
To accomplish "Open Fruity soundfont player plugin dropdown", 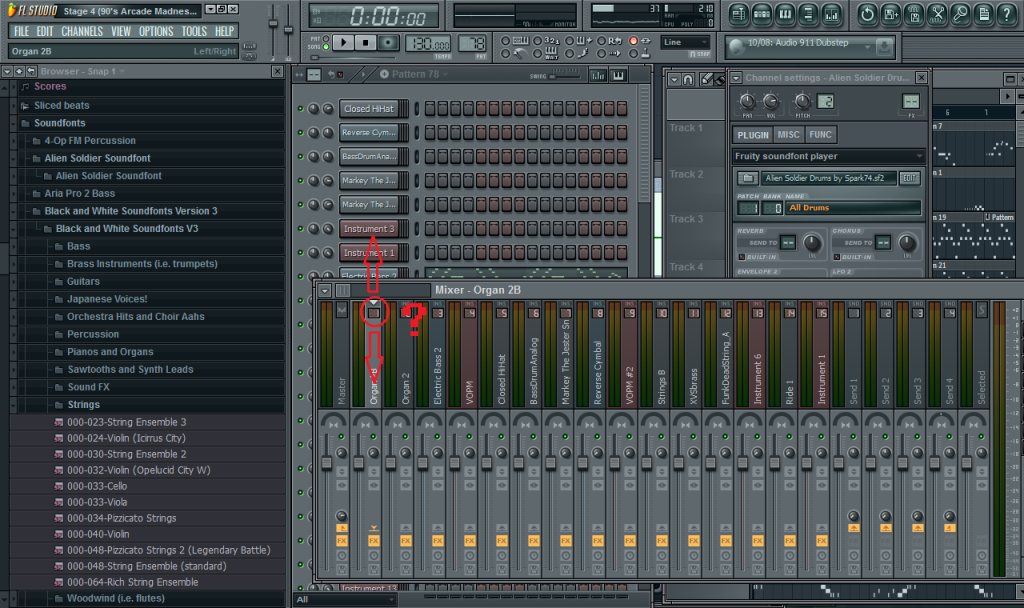I will point(828,156).
